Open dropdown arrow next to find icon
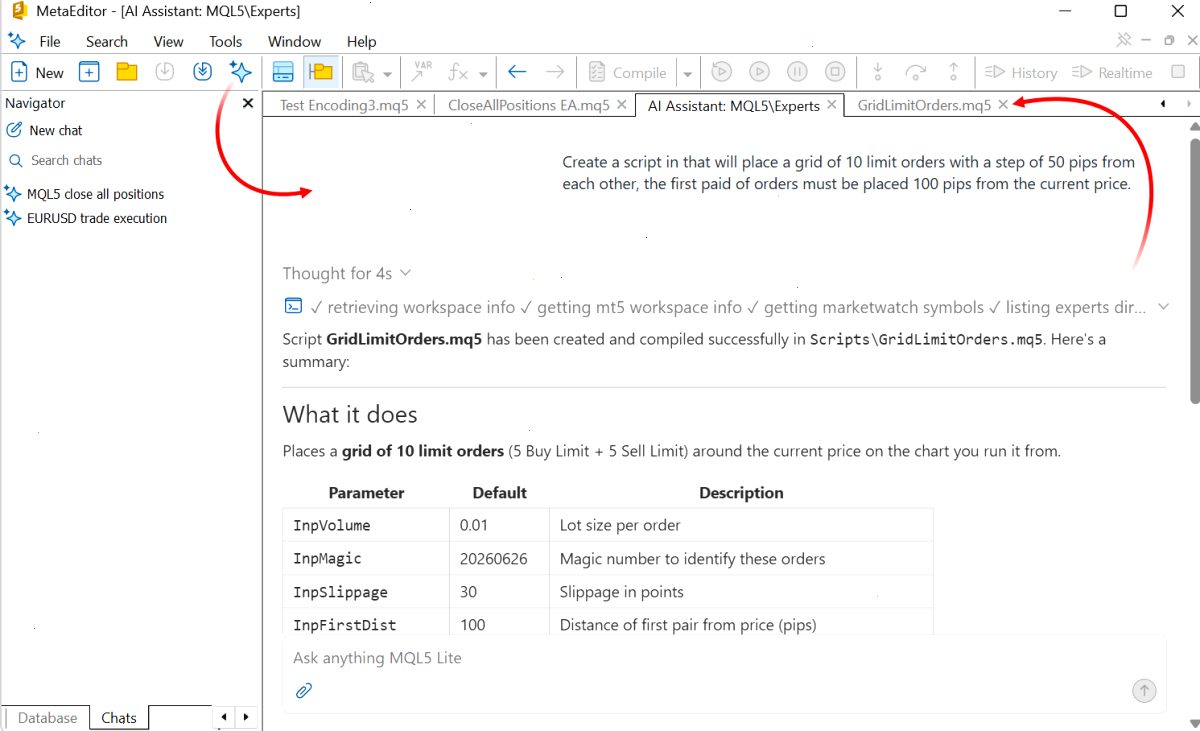Image resolution: width=1200 pixels, height=731 pixels. pyautogui.click(x=387, y=73)
